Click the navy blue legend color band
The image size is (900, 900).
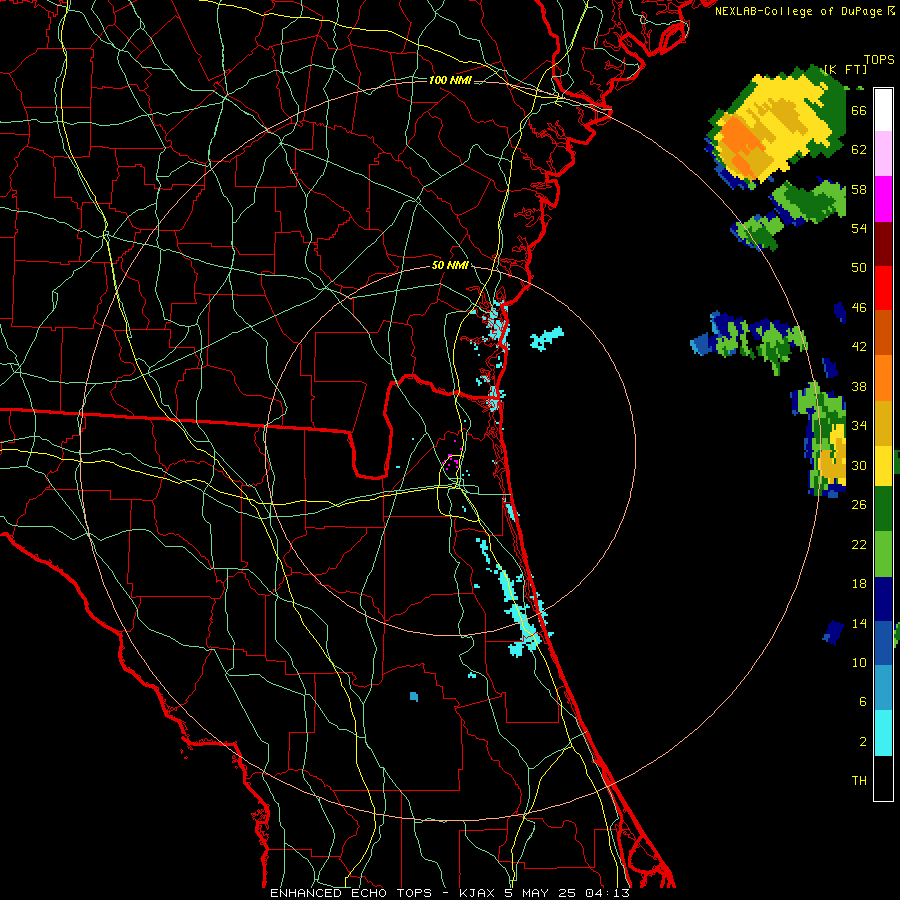click(883, 599)
